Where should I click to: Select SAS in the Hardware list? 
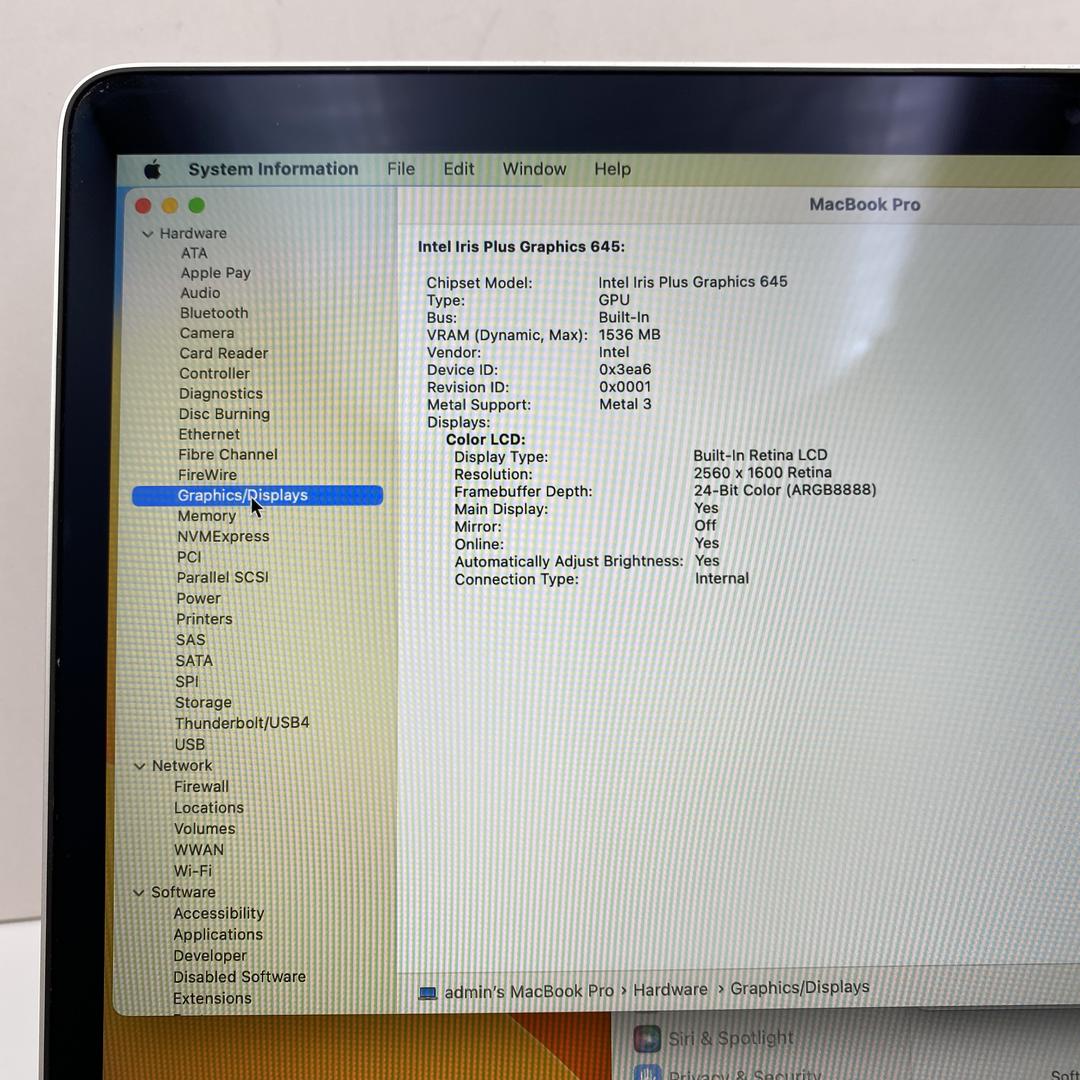coord(191,640)
